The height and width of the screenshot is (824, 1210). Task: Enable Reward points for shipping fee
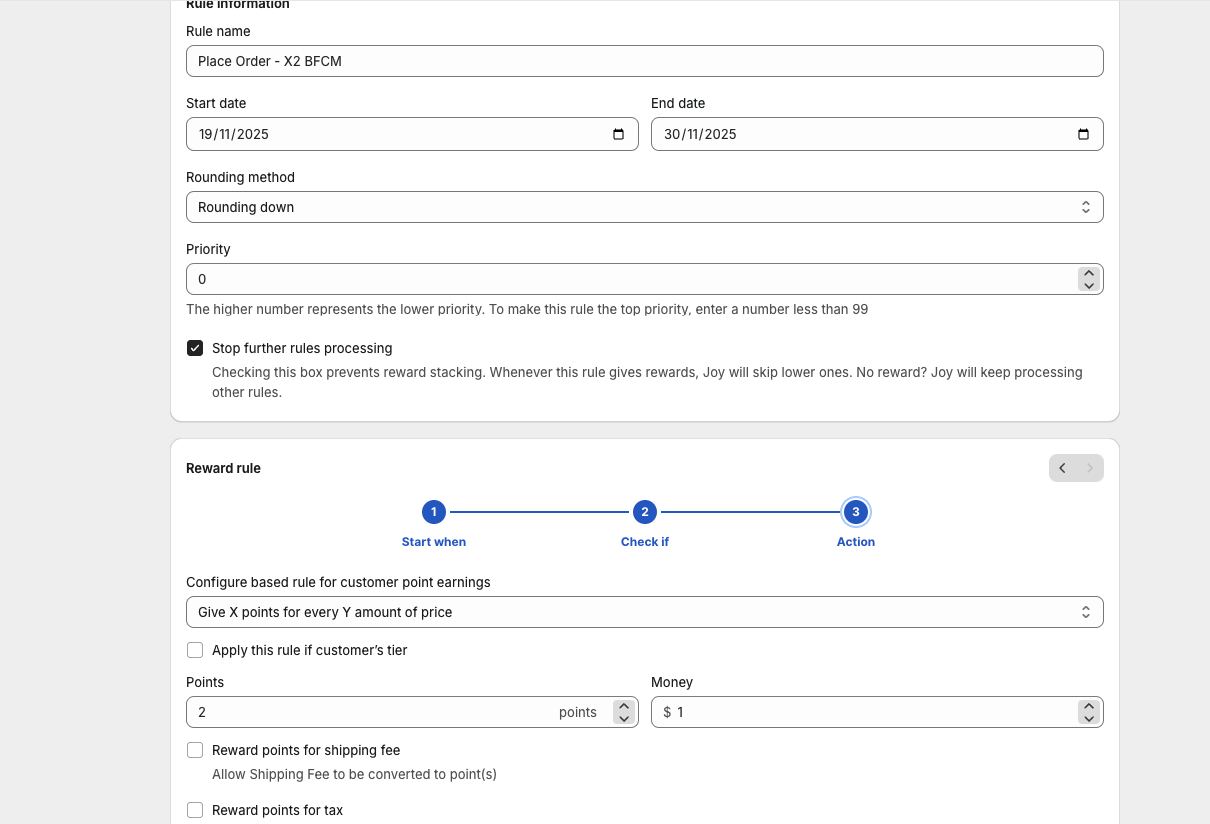[195, 750]
